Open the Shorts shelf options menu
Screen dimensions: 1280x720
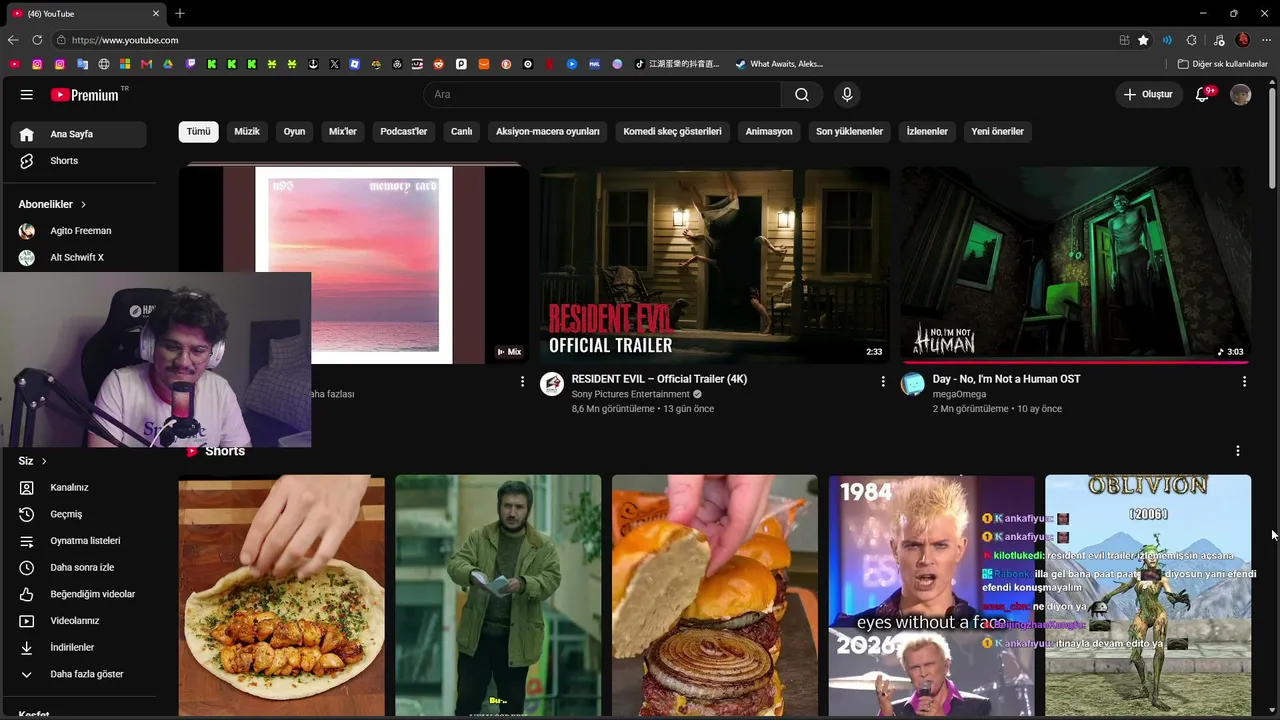point(1238,451)
